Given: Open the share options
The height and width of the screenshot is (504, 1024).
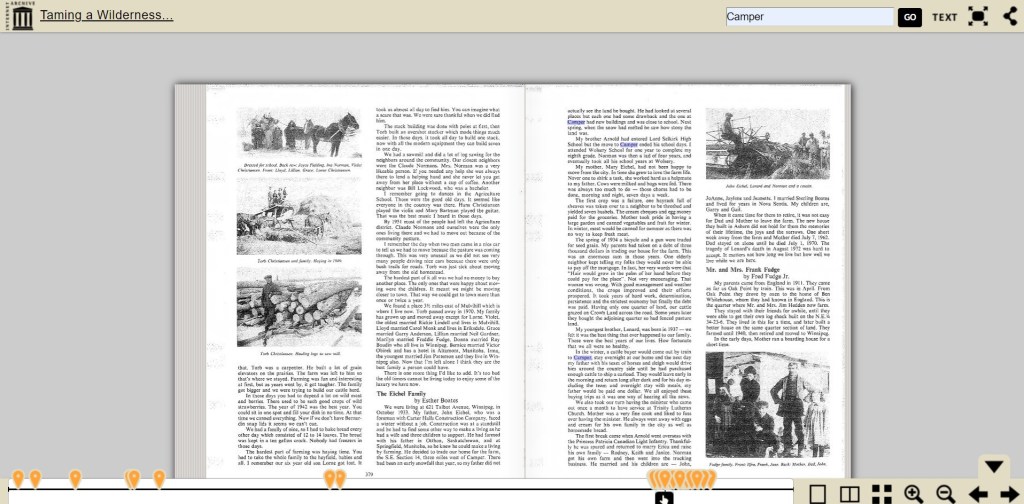Looking at the screenshot, I should point(1009,17).
